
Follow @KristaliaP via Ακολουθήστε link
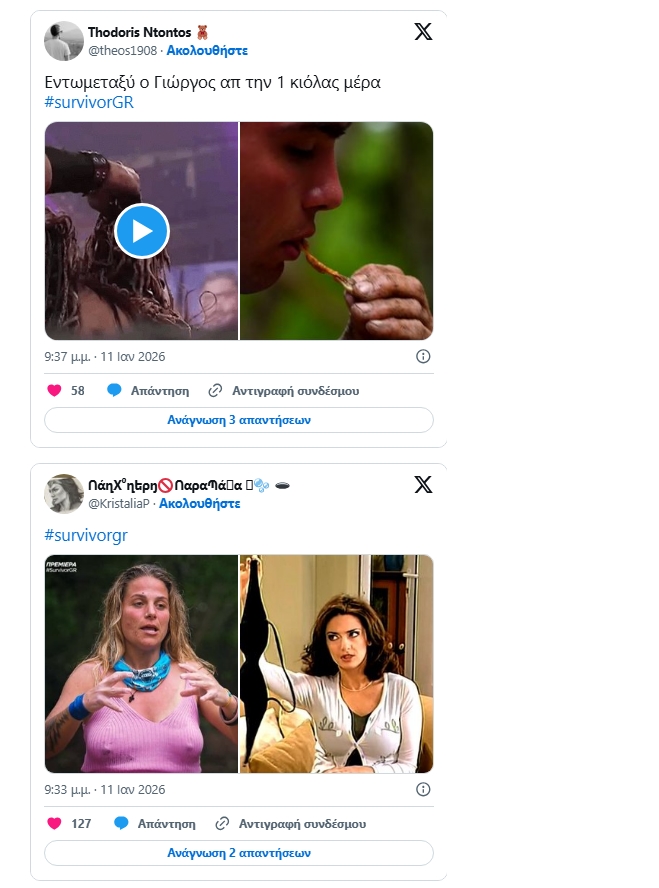tap(200, 503)
